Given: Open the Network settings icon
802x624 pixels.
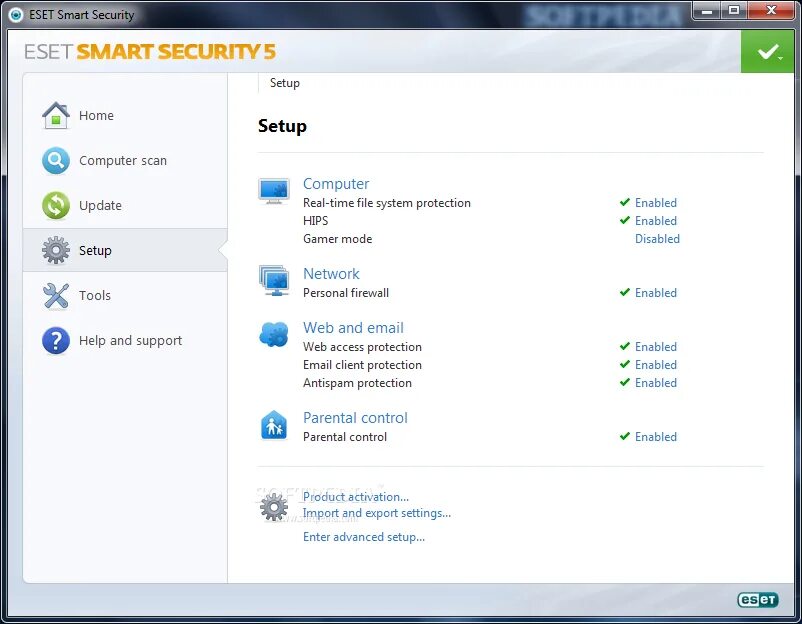Looking at the screenshot, I should coord(273,280).
